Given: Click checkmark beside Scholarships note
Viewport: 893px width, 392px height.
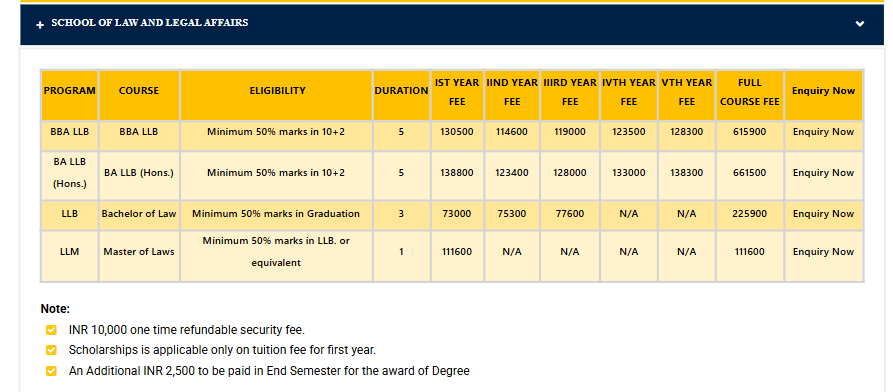Looking at the screenshot, I should pos(51,350).
